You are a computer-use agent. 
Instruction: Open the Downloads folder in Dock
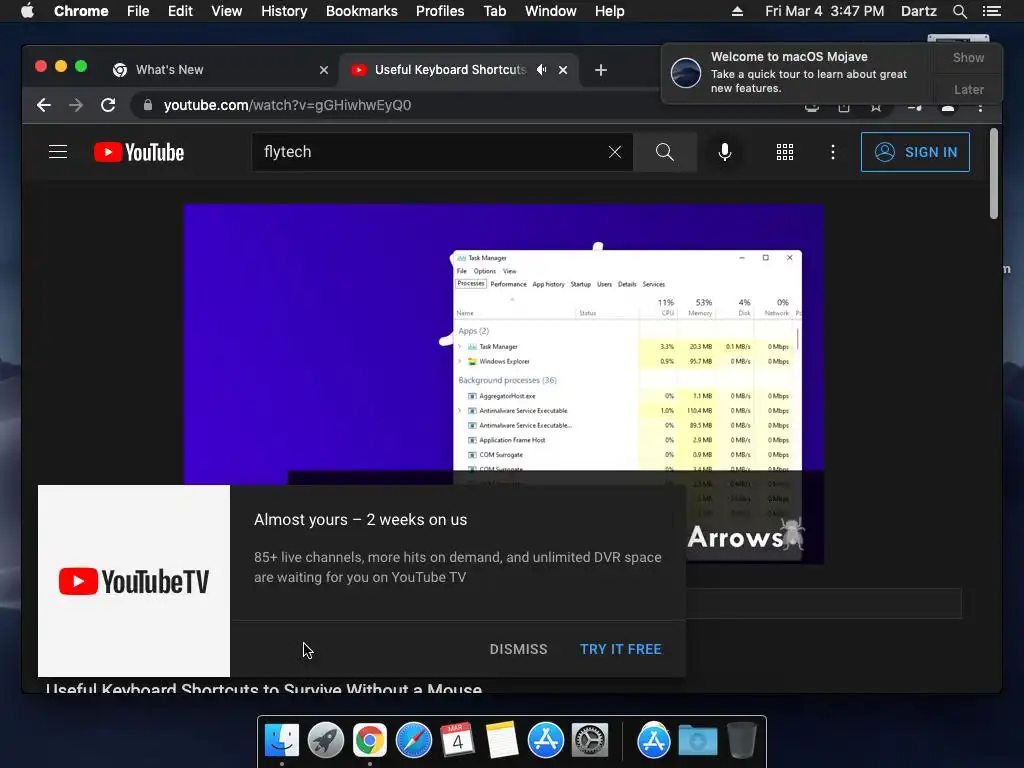[x=697, y=740]
